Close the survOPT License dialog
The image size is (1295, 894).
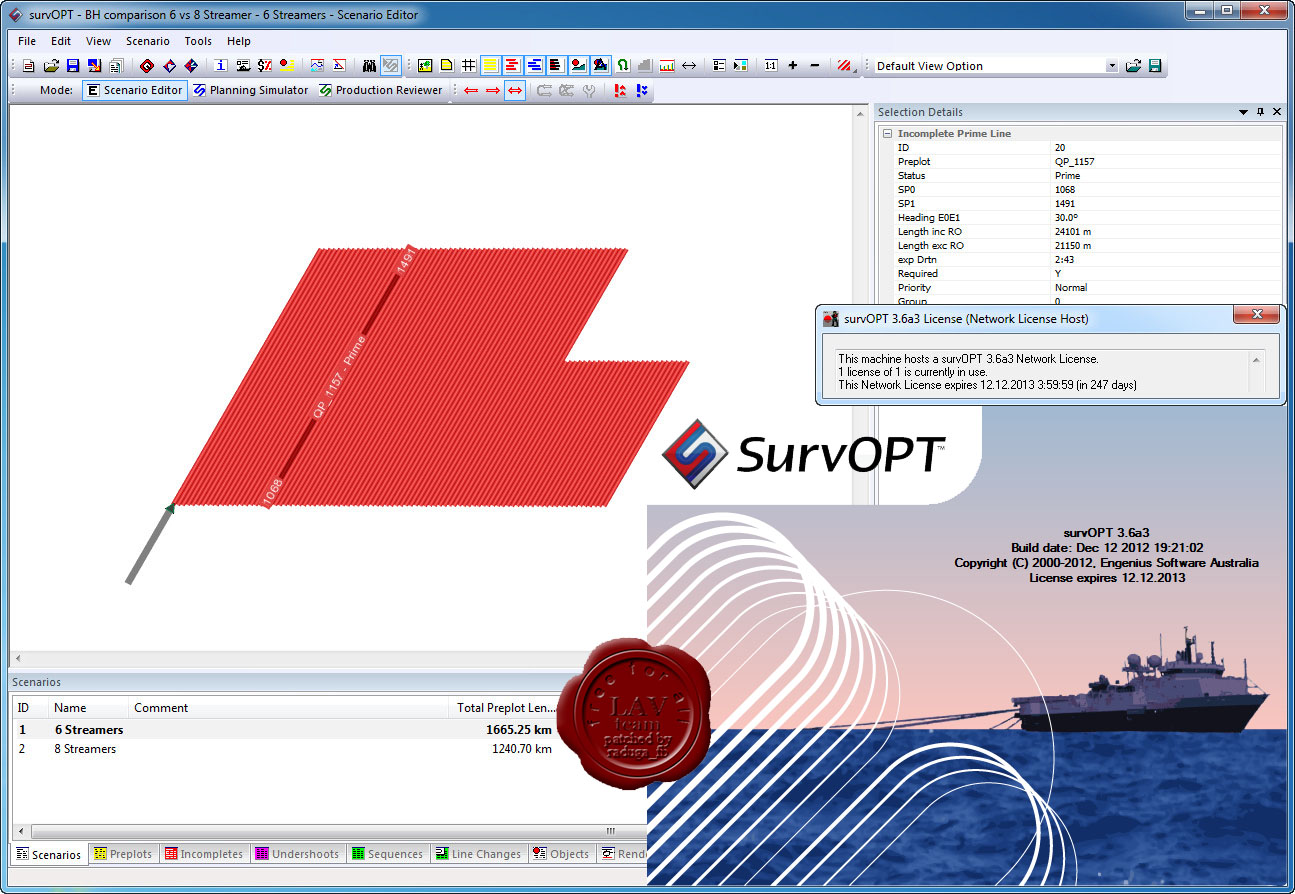[1256, 316]
